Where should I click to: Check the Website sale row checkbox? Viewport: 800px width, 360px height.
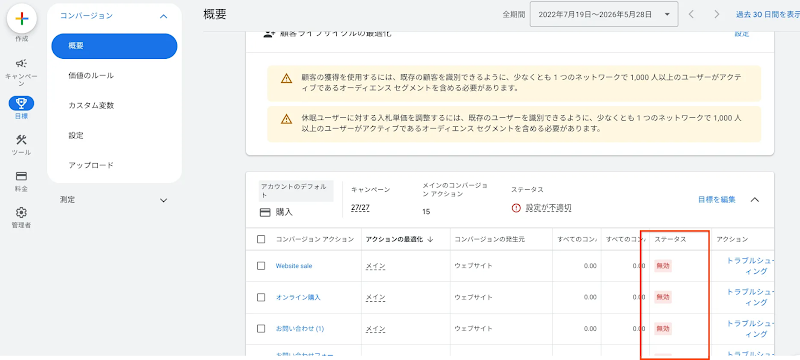(261, 266)
